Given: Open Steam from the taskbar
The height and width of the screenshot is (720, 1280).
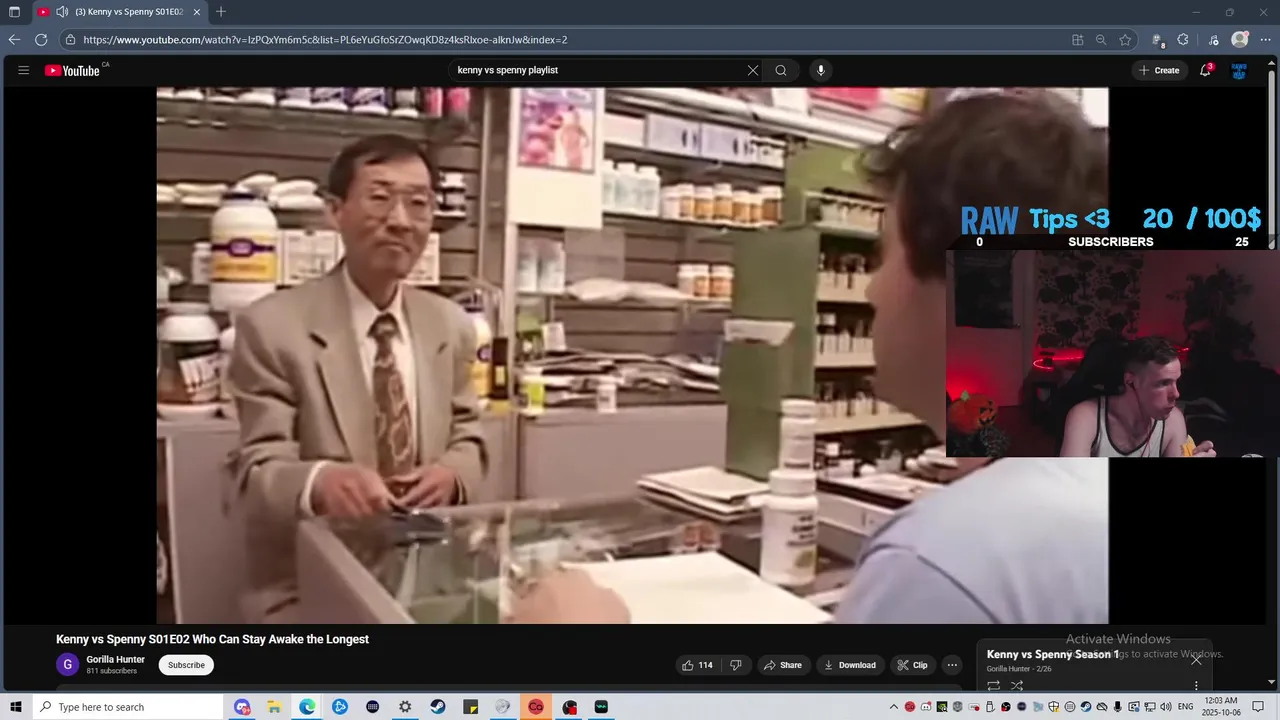Looking at the screenshot, I should pyautogui.click(x=438, y=707).
